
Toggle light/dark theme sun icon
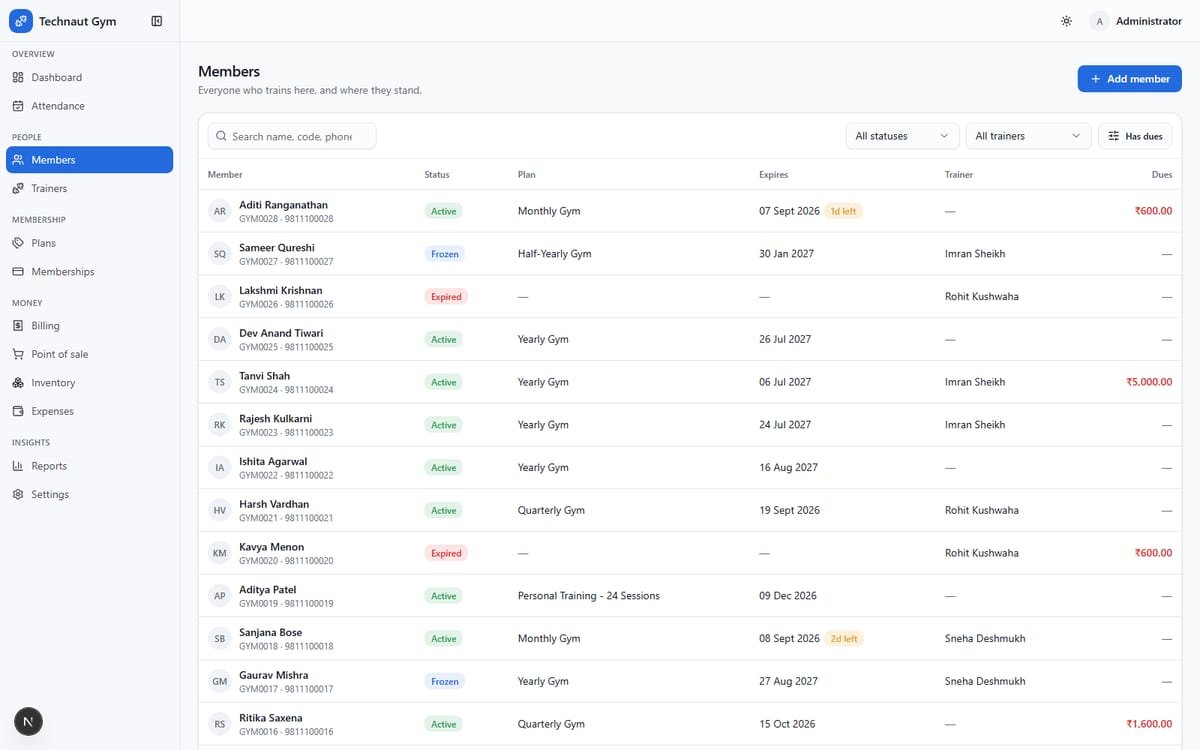1066,21
